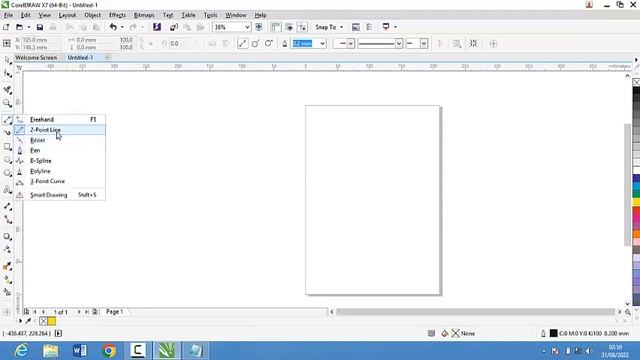Screen dimensions: 640x360
Task: Select the Parallel Dimension tool
Action: tap(7, 207)
